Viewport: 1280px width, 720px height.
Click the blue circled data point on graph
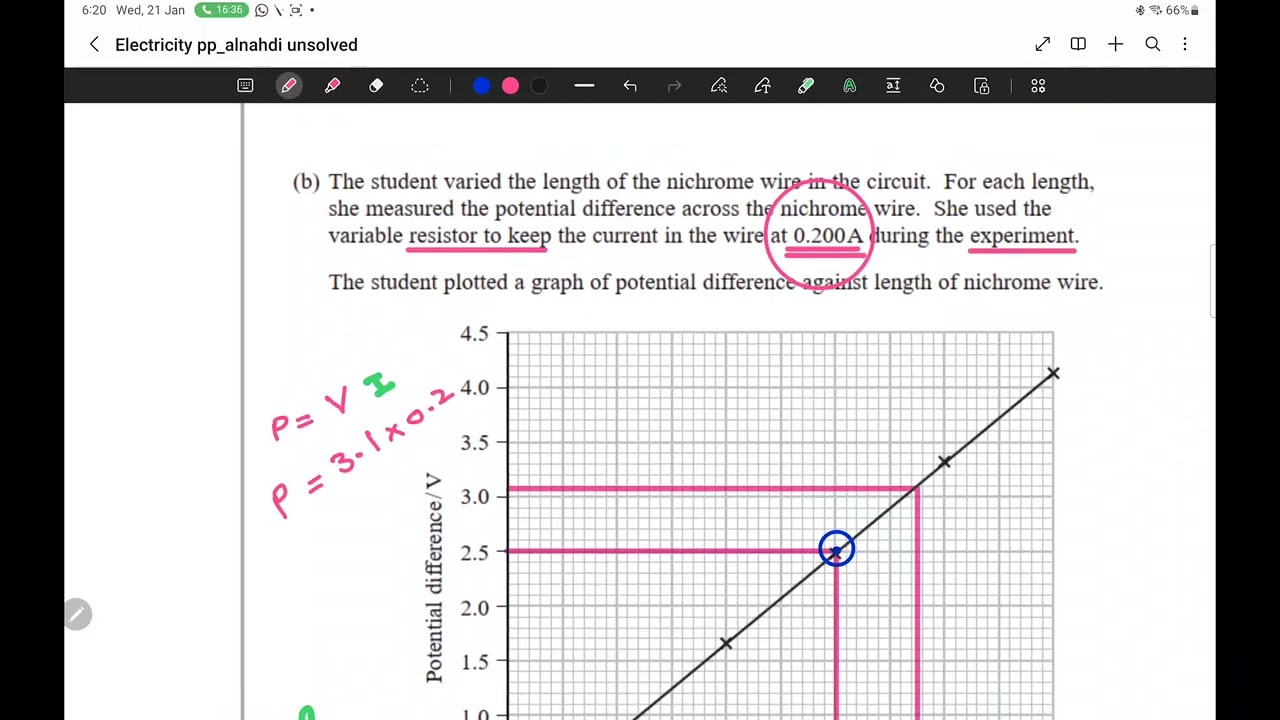(836, 549)
